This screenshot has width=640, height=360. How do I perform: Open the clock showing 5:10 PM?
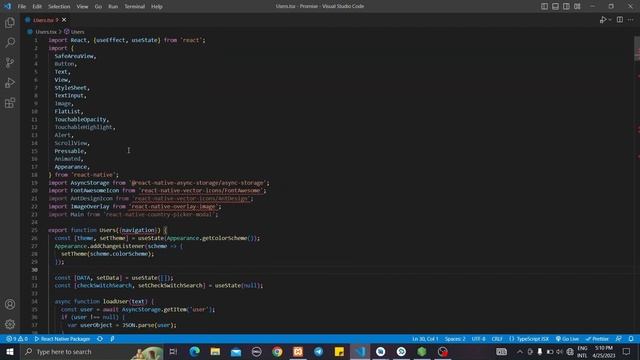click(604, 351)
